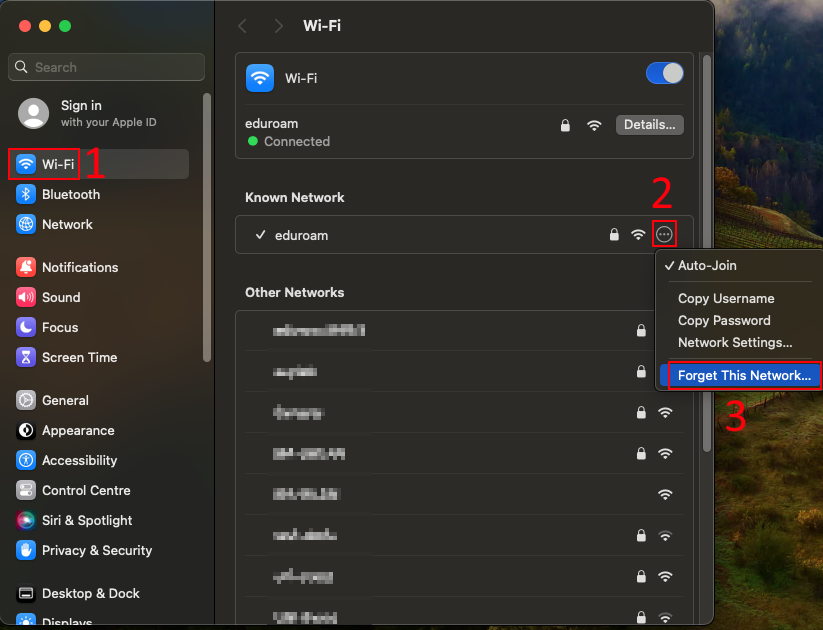This screenshot has height=630, width=823.
Task: Select the Network globe icon
Action: pos(26,224)
